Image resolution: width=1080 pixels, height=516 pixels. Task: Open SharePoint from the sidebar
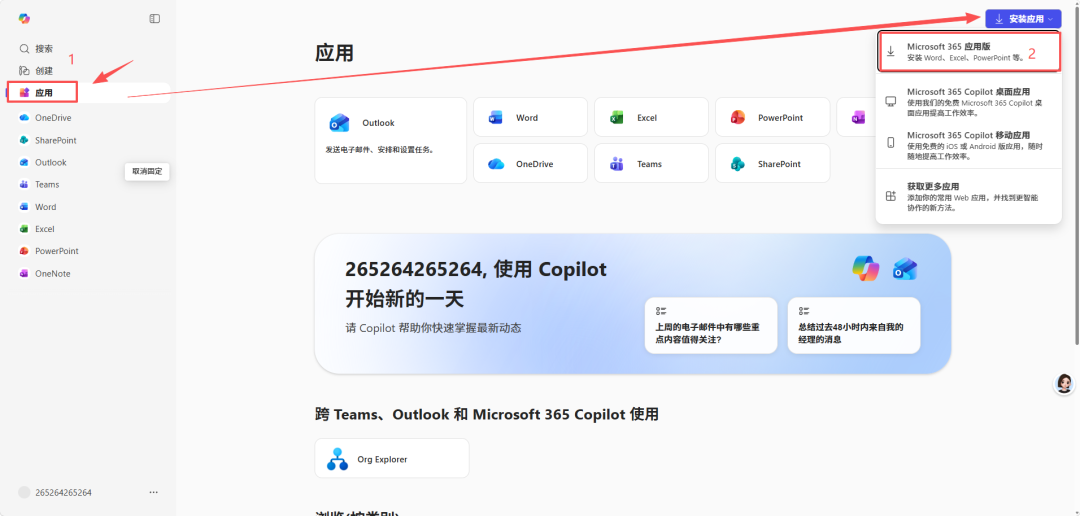48,140
